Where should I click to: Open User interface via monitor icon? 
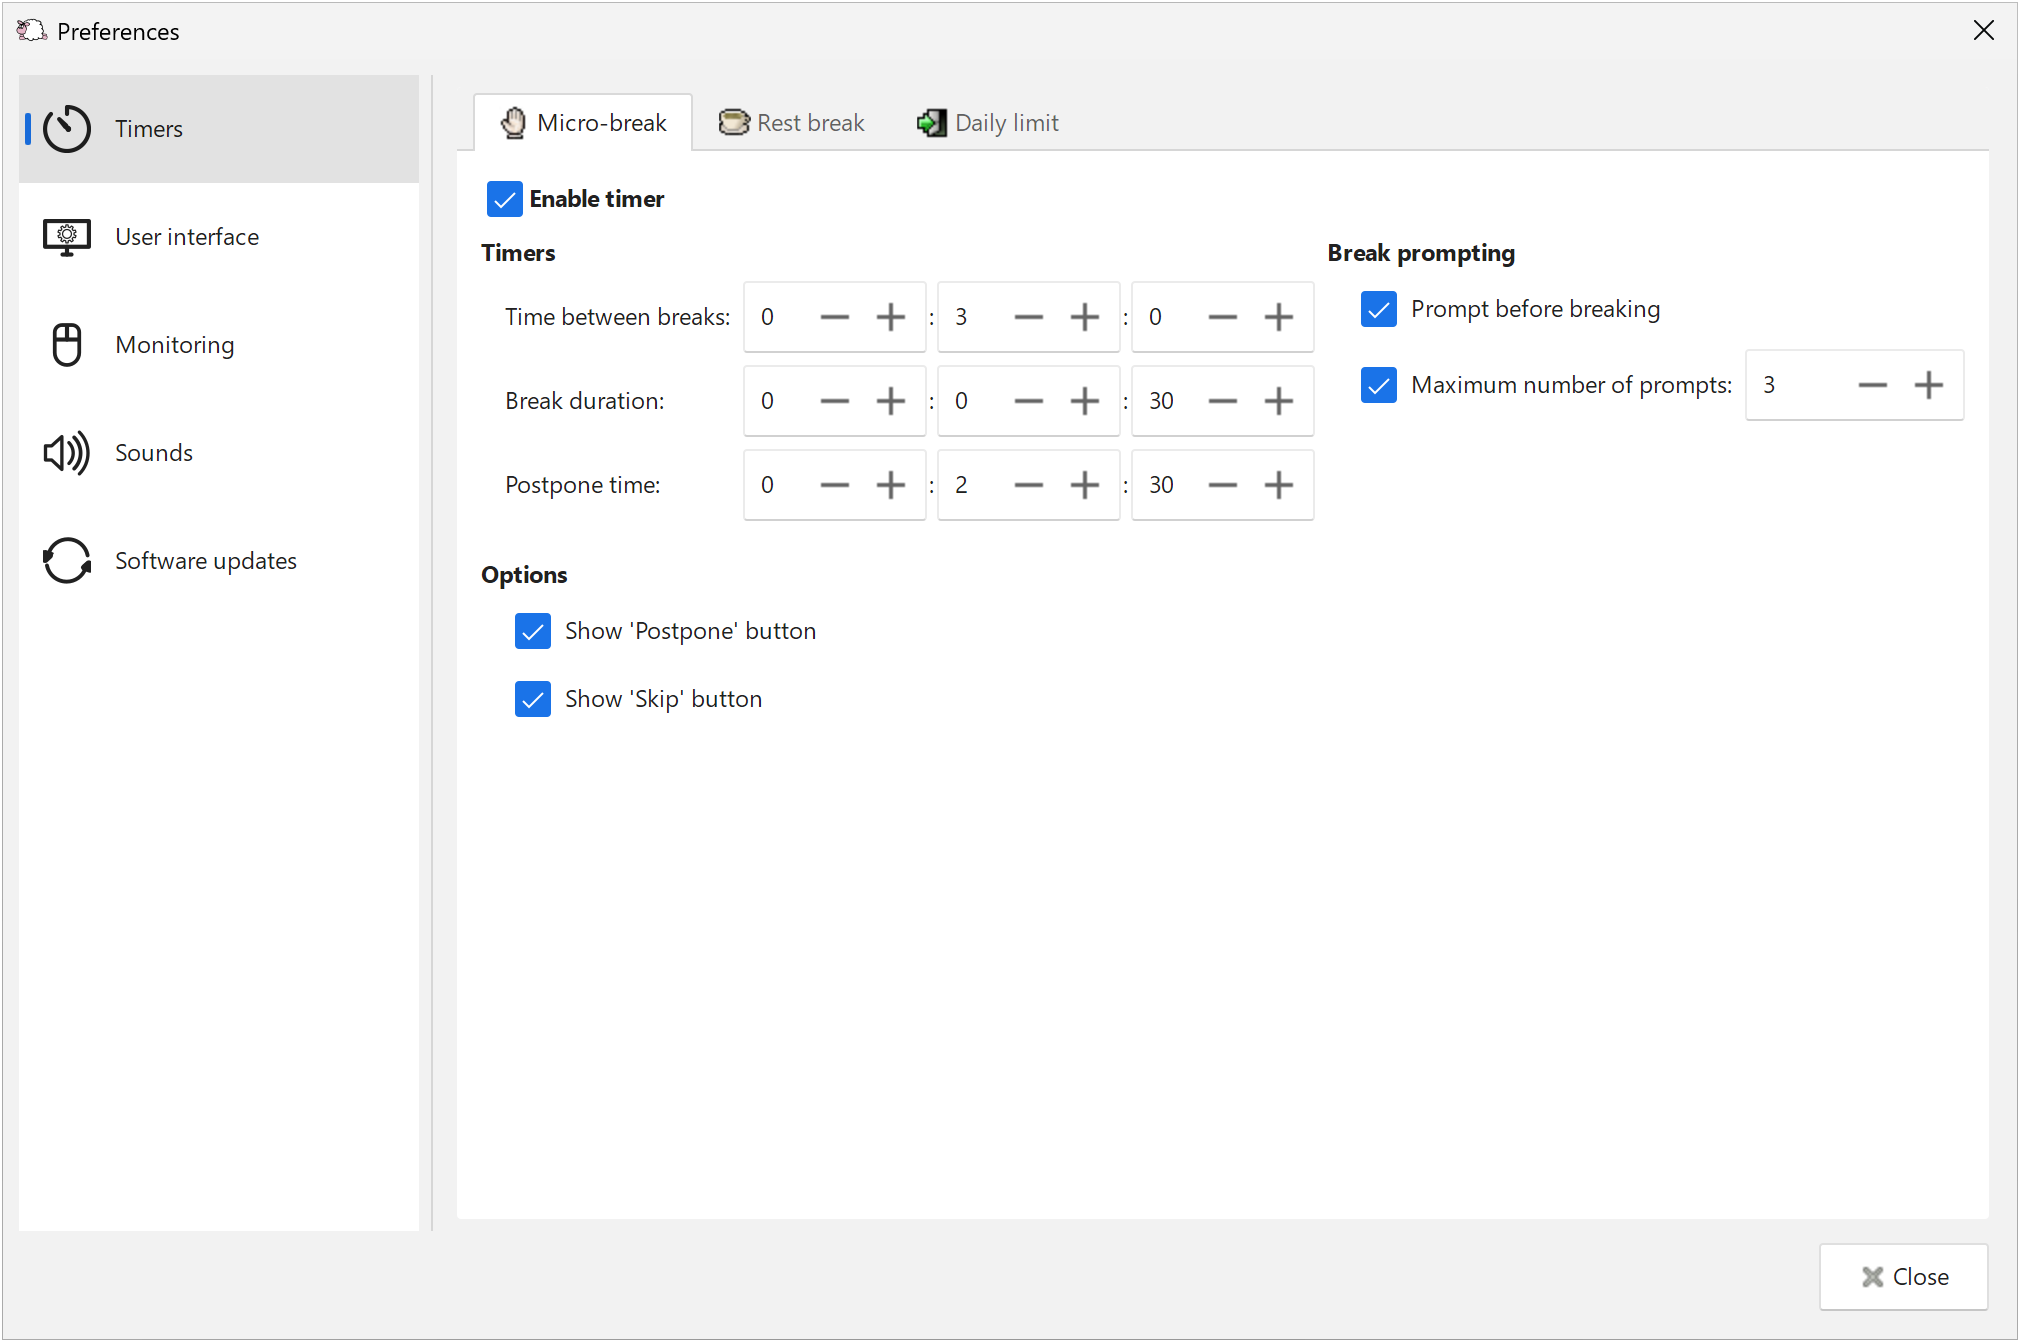(x=67, y=237)
